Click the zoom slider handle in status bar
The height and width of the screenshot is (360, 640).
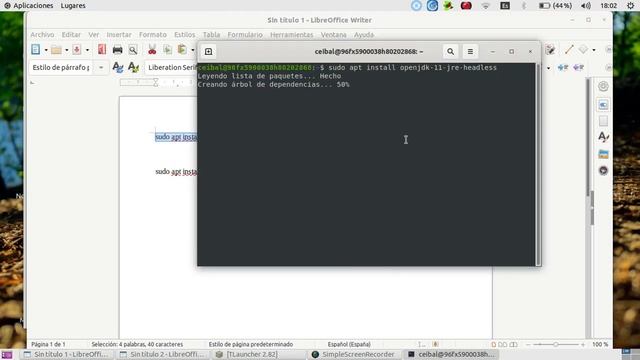pyautogui.click(x=556, y=344)
